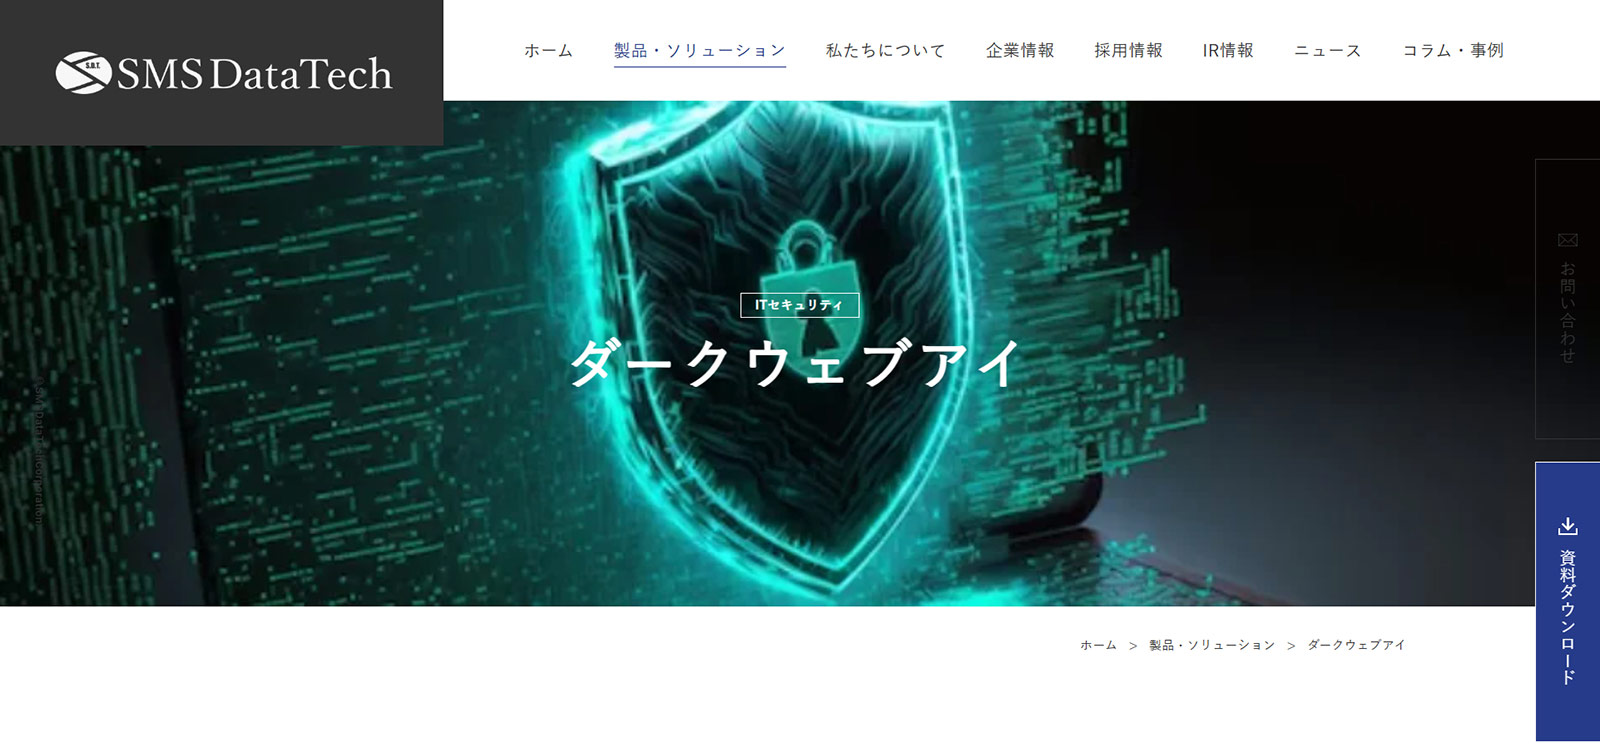The height and width of the screenshot is (749, 1600).
Task: Open the お問い合わせ side button
Action: pyautogui.click(x=1568, y=299)
